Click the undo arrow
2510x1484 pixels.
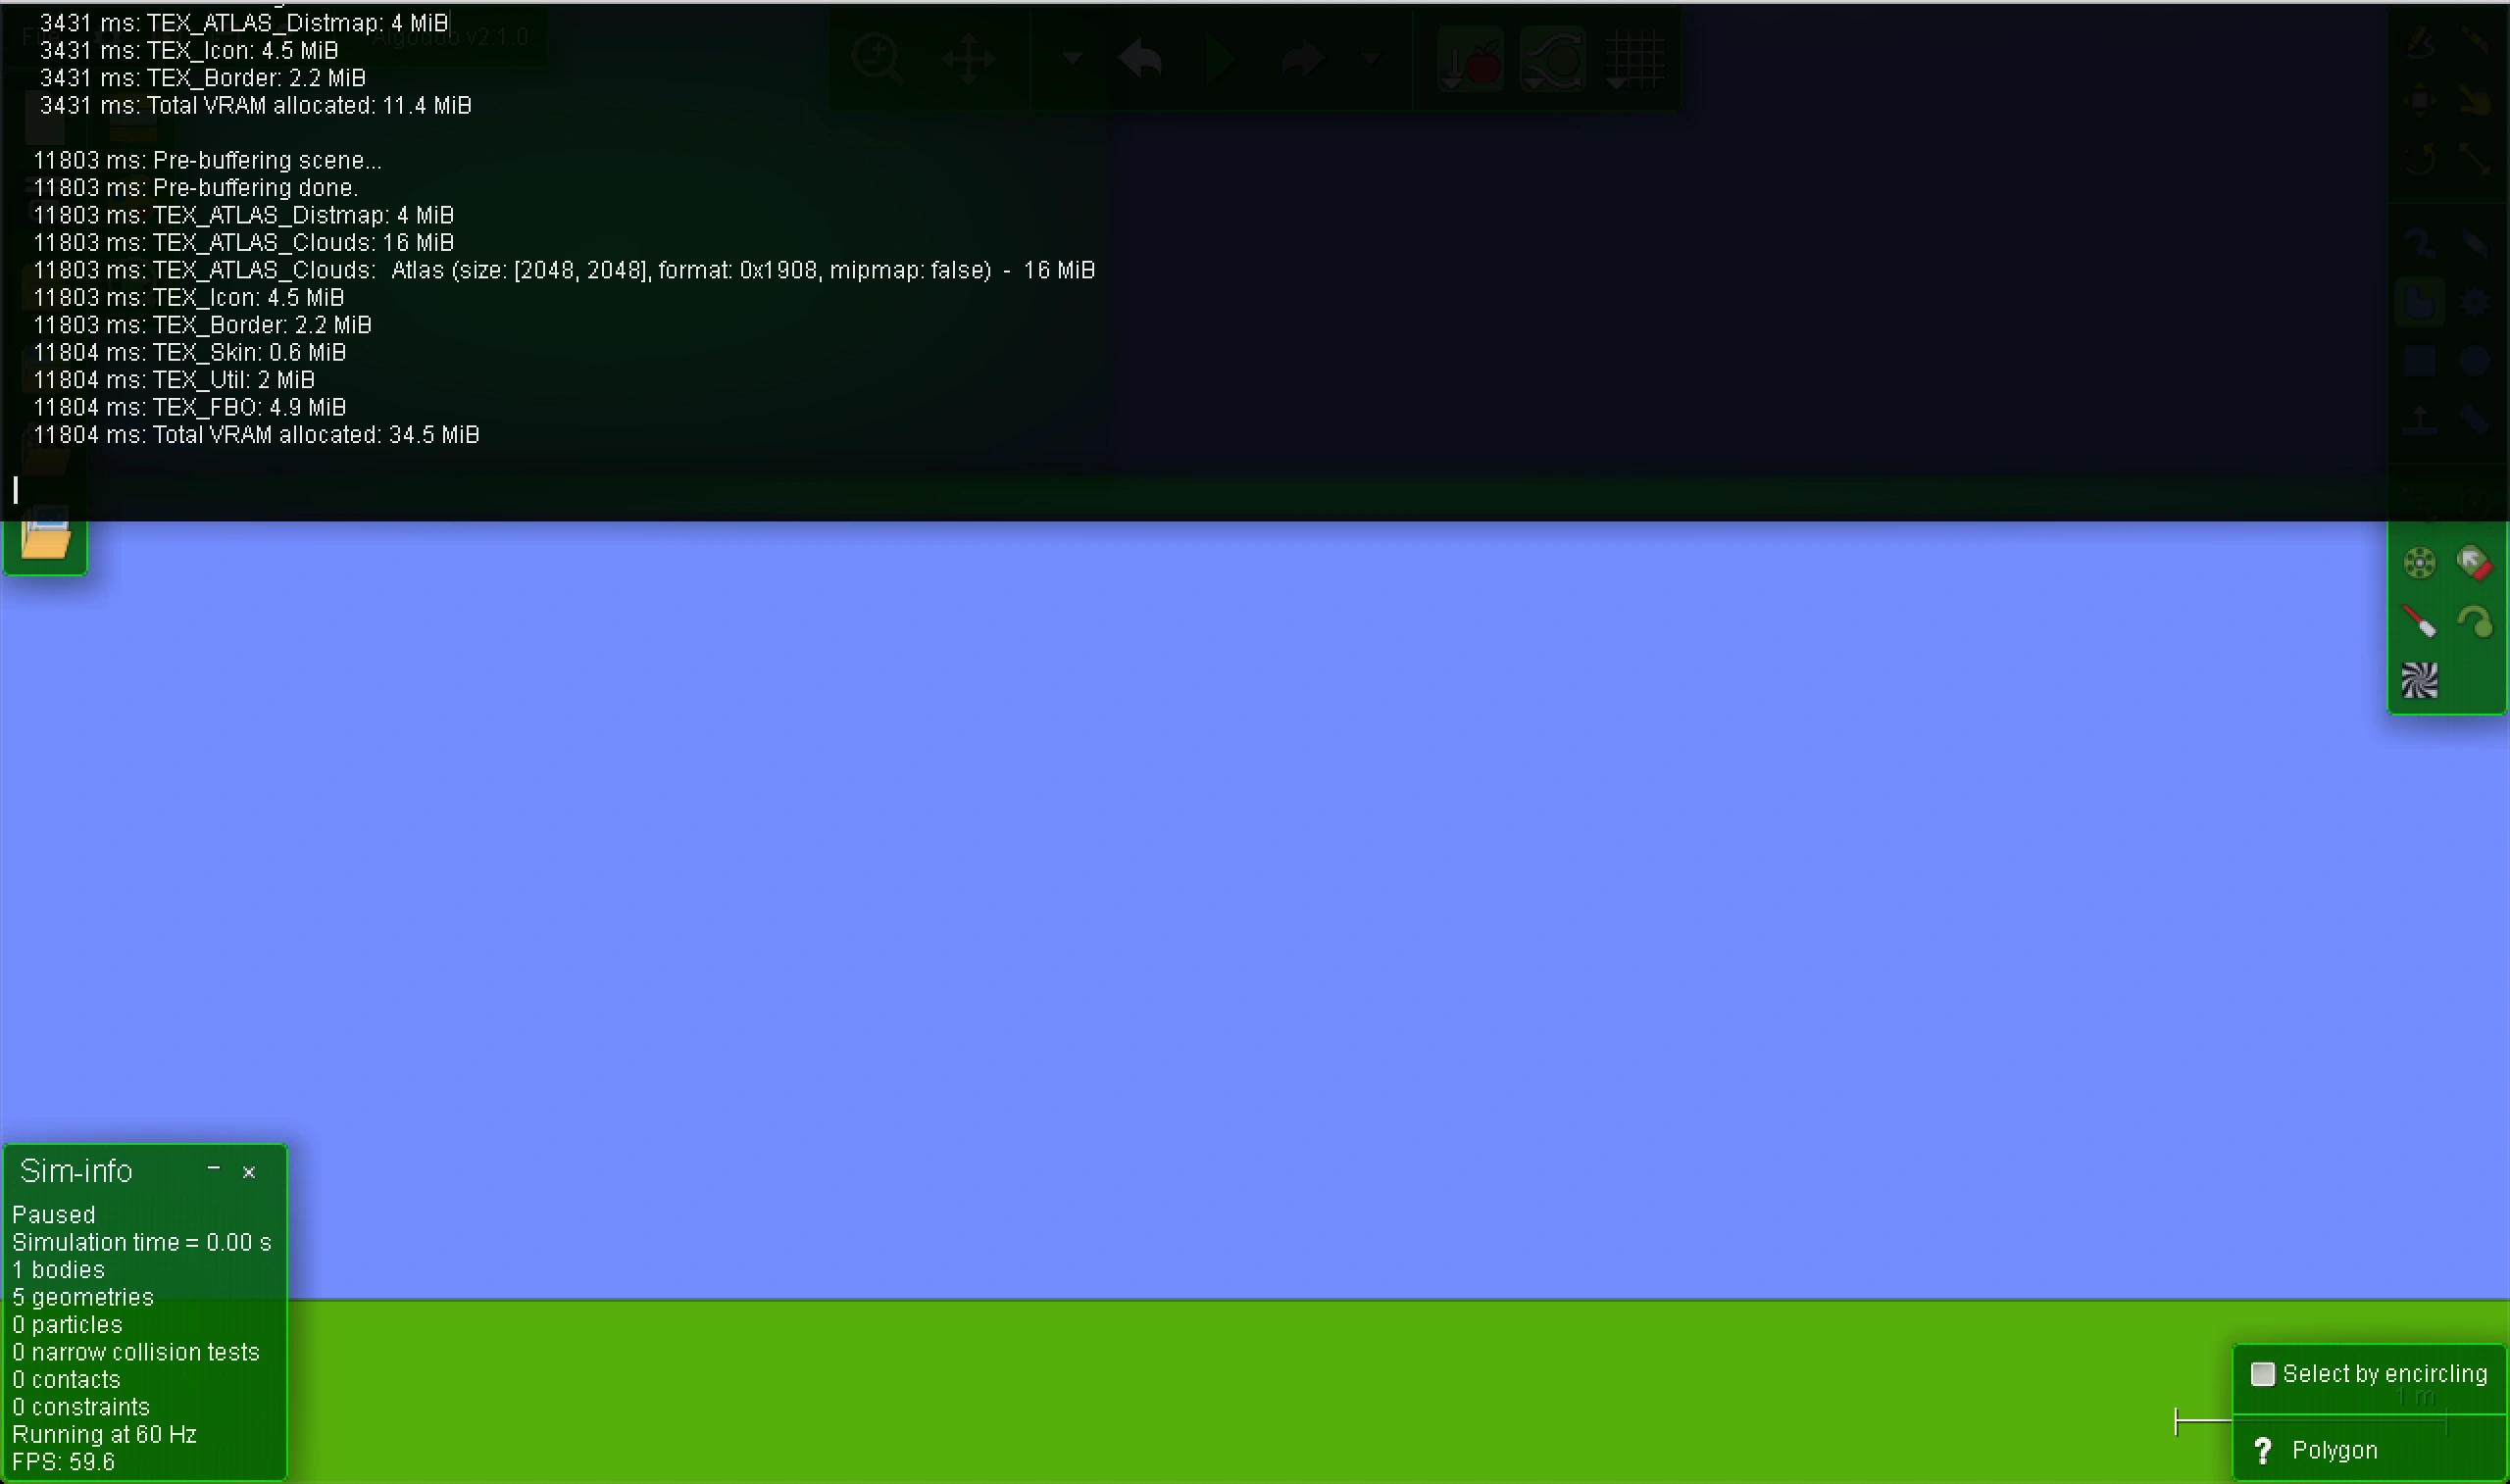[x=1140, y=60]
